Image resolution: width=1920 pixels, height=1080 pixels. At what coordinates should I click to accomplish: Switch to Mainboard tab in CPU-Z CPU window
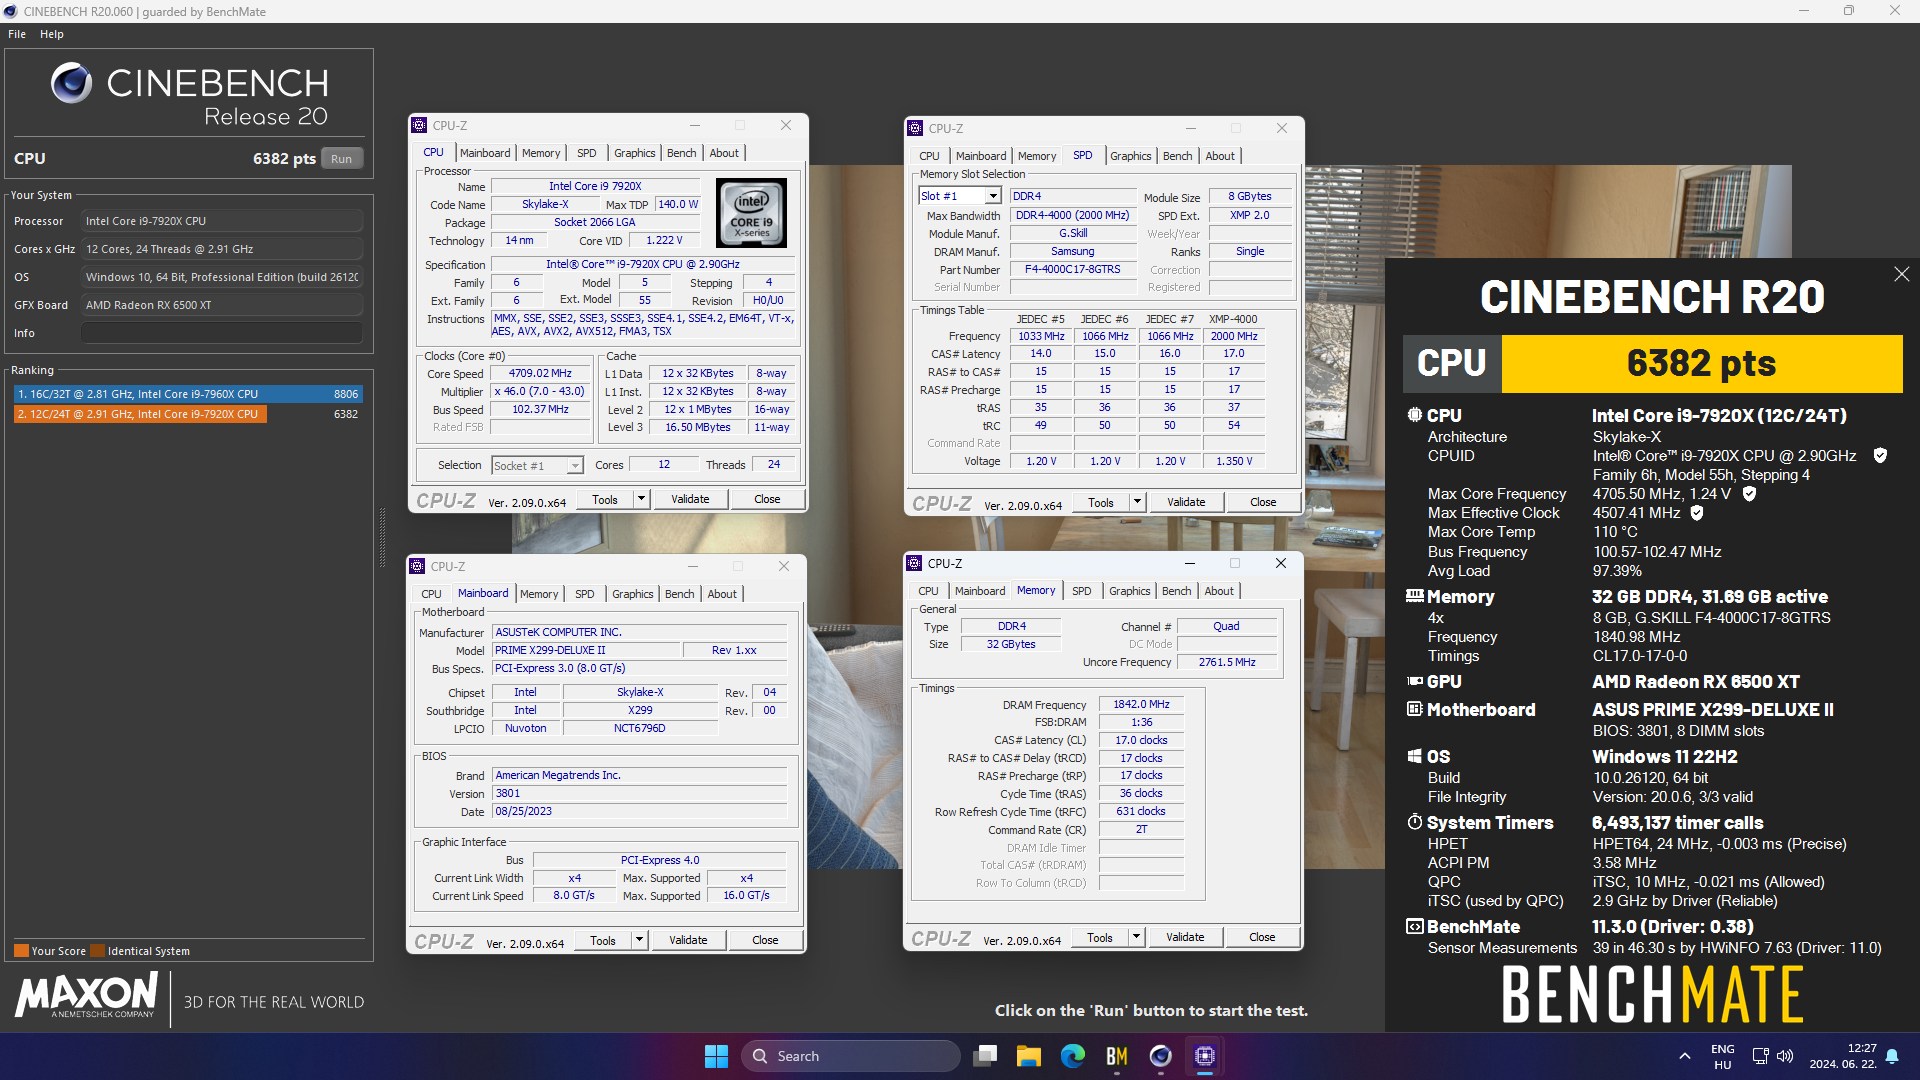pos(485,153)
